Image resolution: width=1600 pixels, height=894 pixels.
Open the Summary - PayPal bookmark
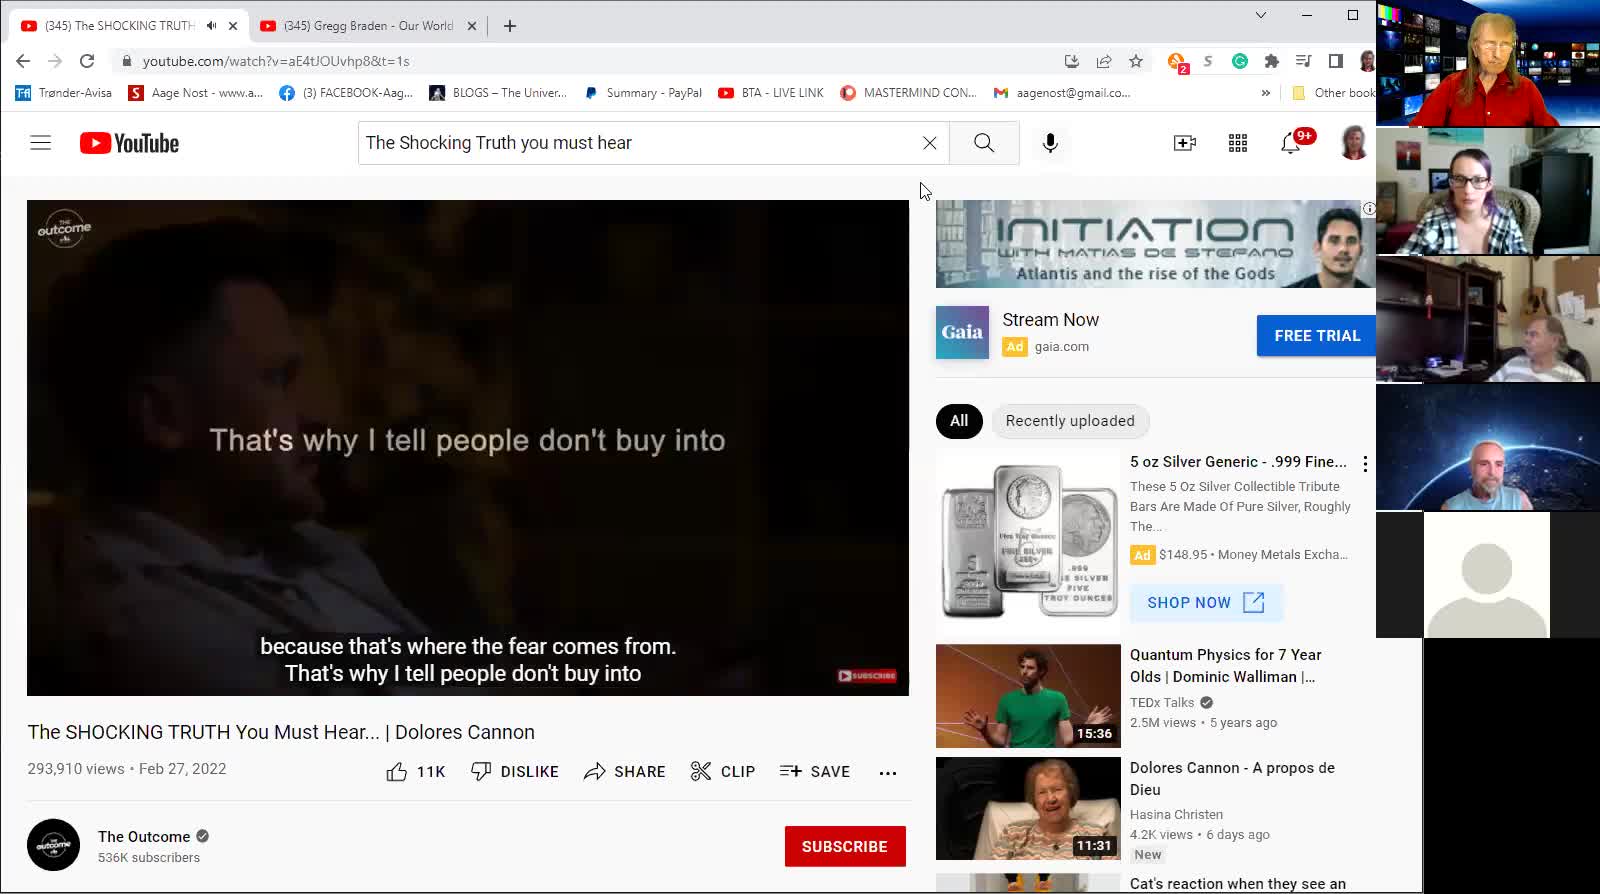click(x=643, y=93)
